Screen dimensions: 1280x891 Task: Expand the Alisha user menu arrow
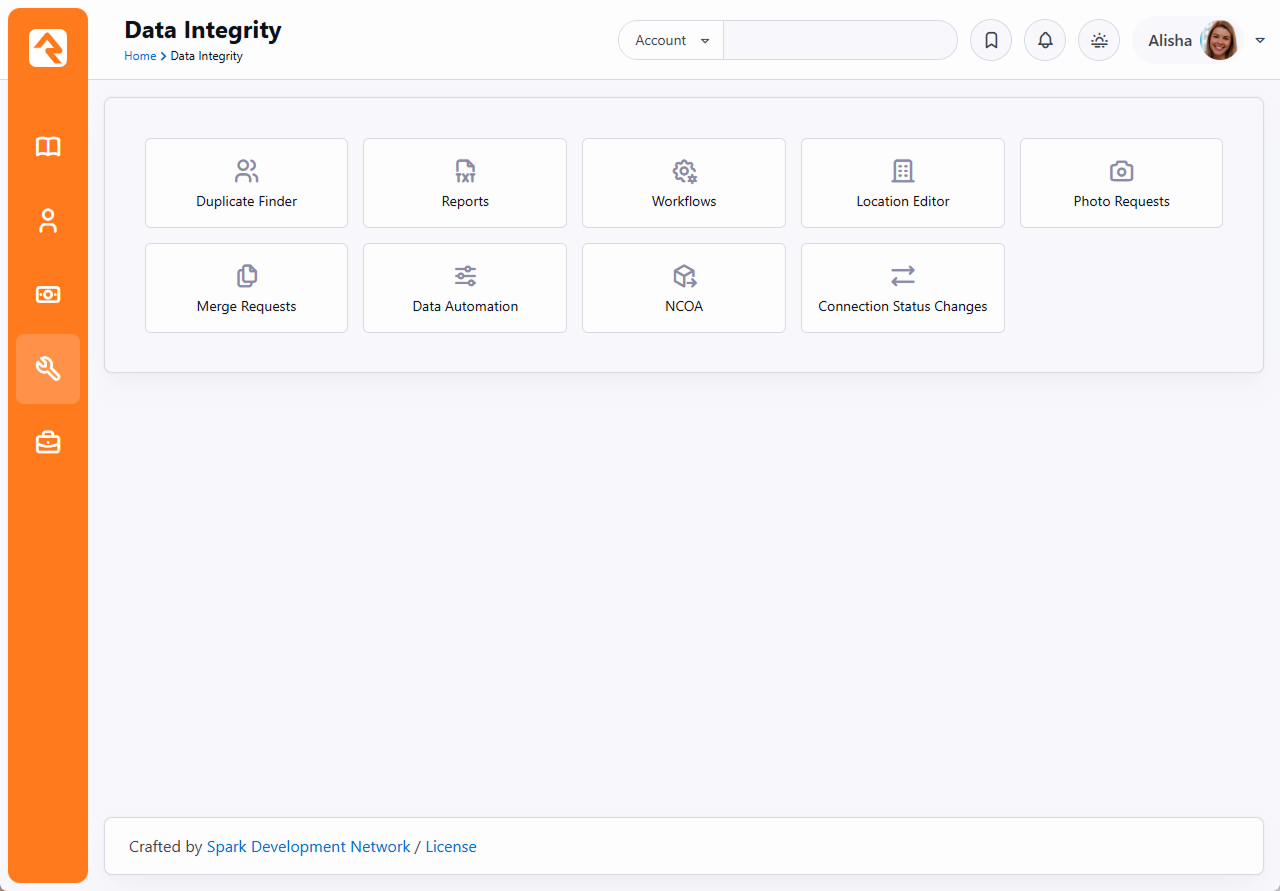[1260, 41]
